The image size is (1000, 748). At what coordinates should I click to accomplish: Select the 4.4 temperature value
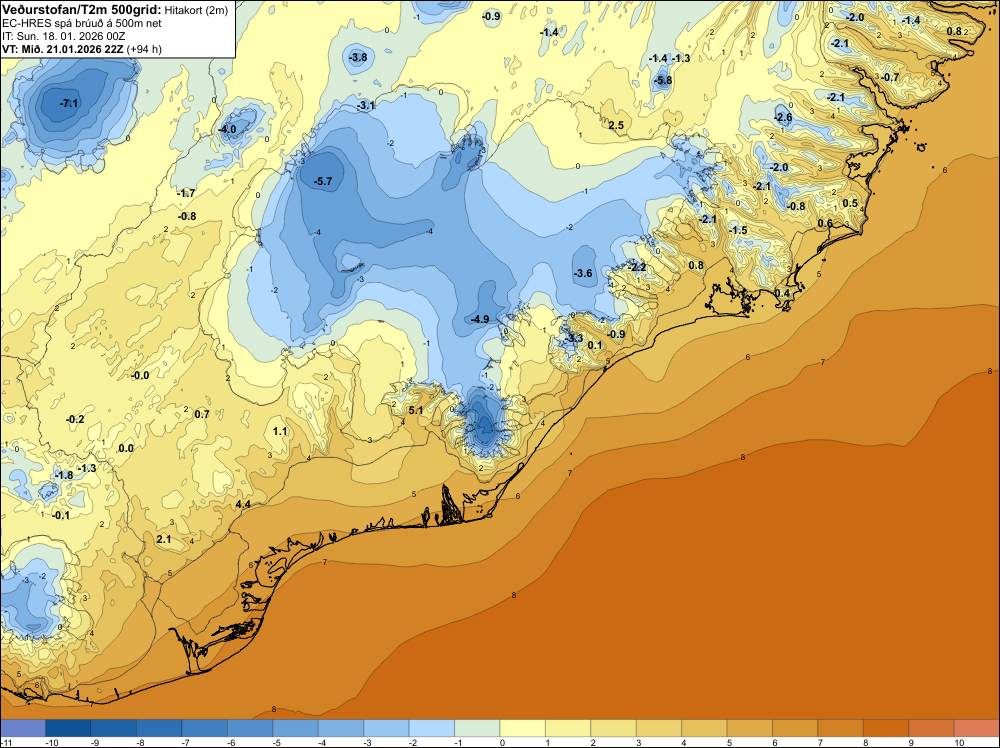point(243,504)
